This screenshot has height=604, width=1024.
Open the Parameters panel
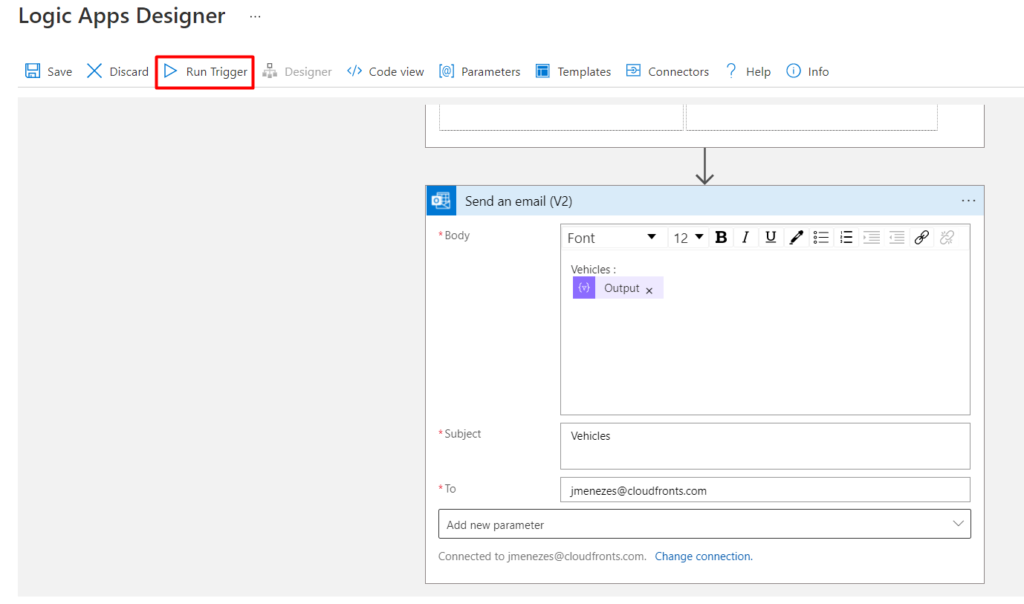click(x=479, y=71)
